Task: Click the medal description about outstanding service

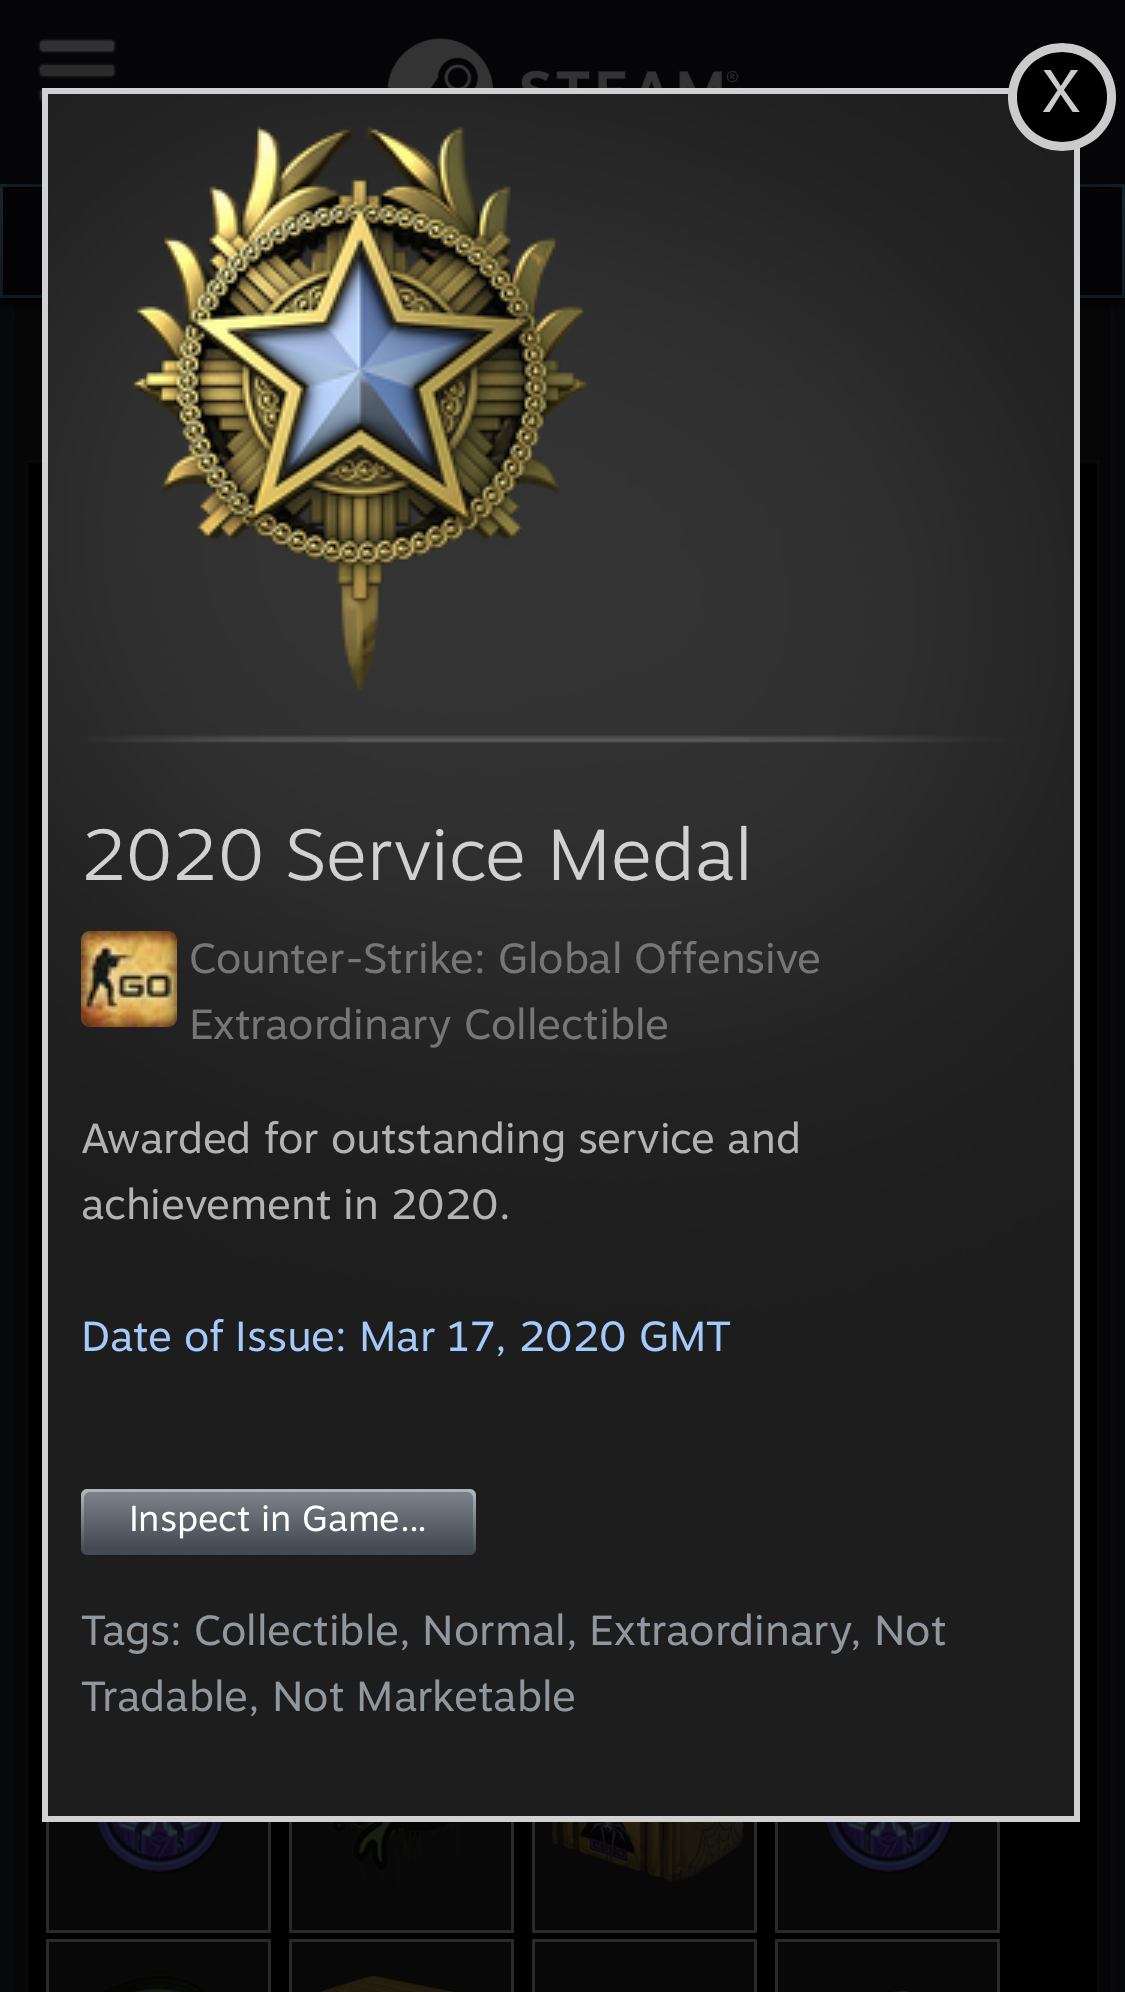Action: (x=441, y=1172)
